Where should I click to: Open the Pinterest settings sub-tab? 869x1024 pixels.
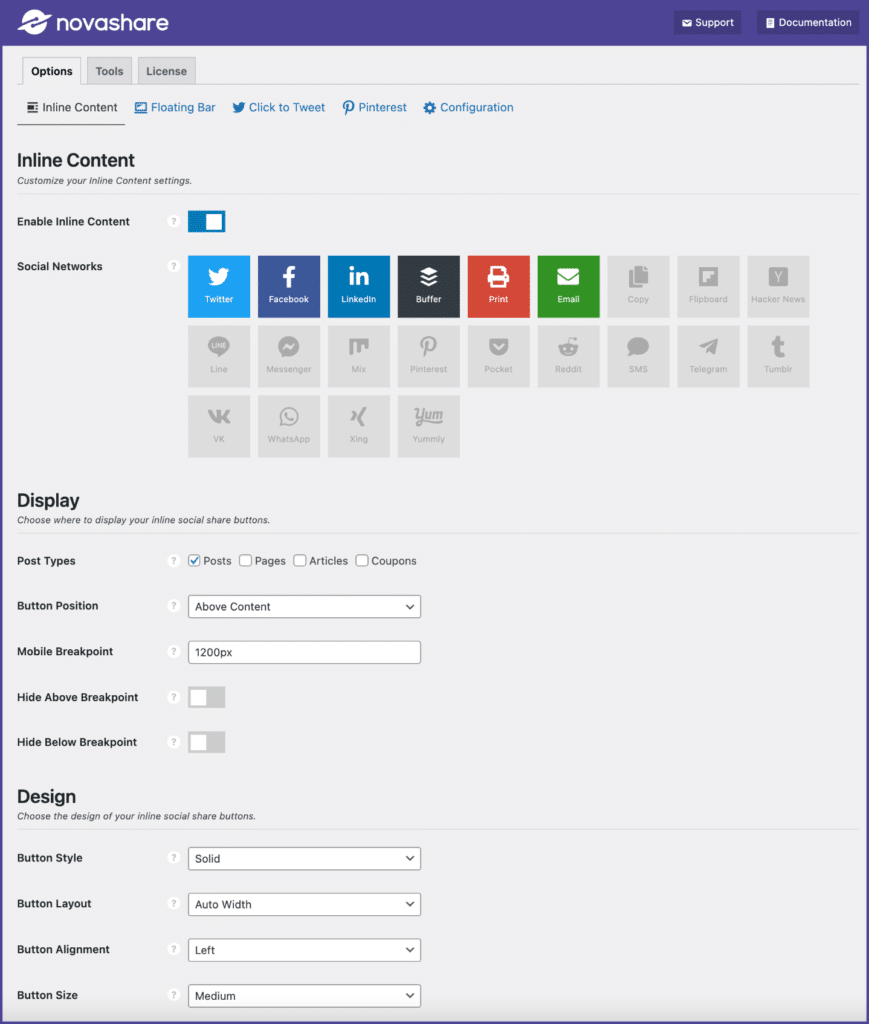(x=374, y=108)
